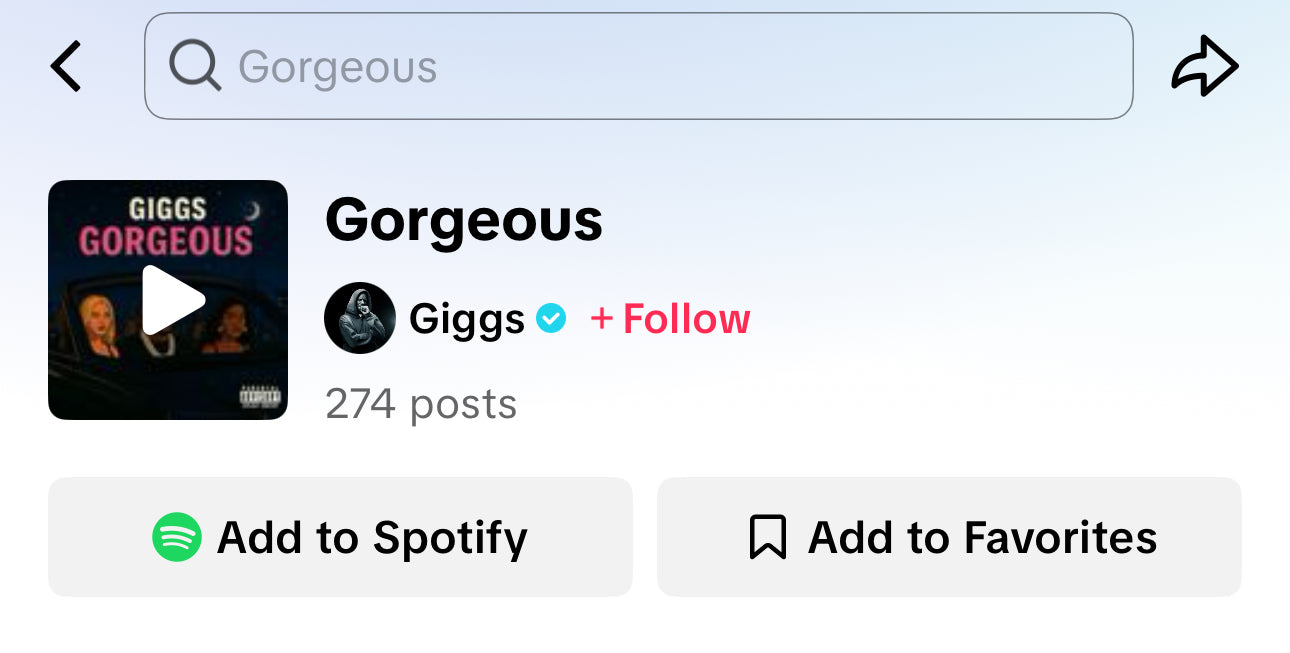Screen dimensions: 1290x653
Task: Save sound with Add to Favorites
Action: (982, 537)
